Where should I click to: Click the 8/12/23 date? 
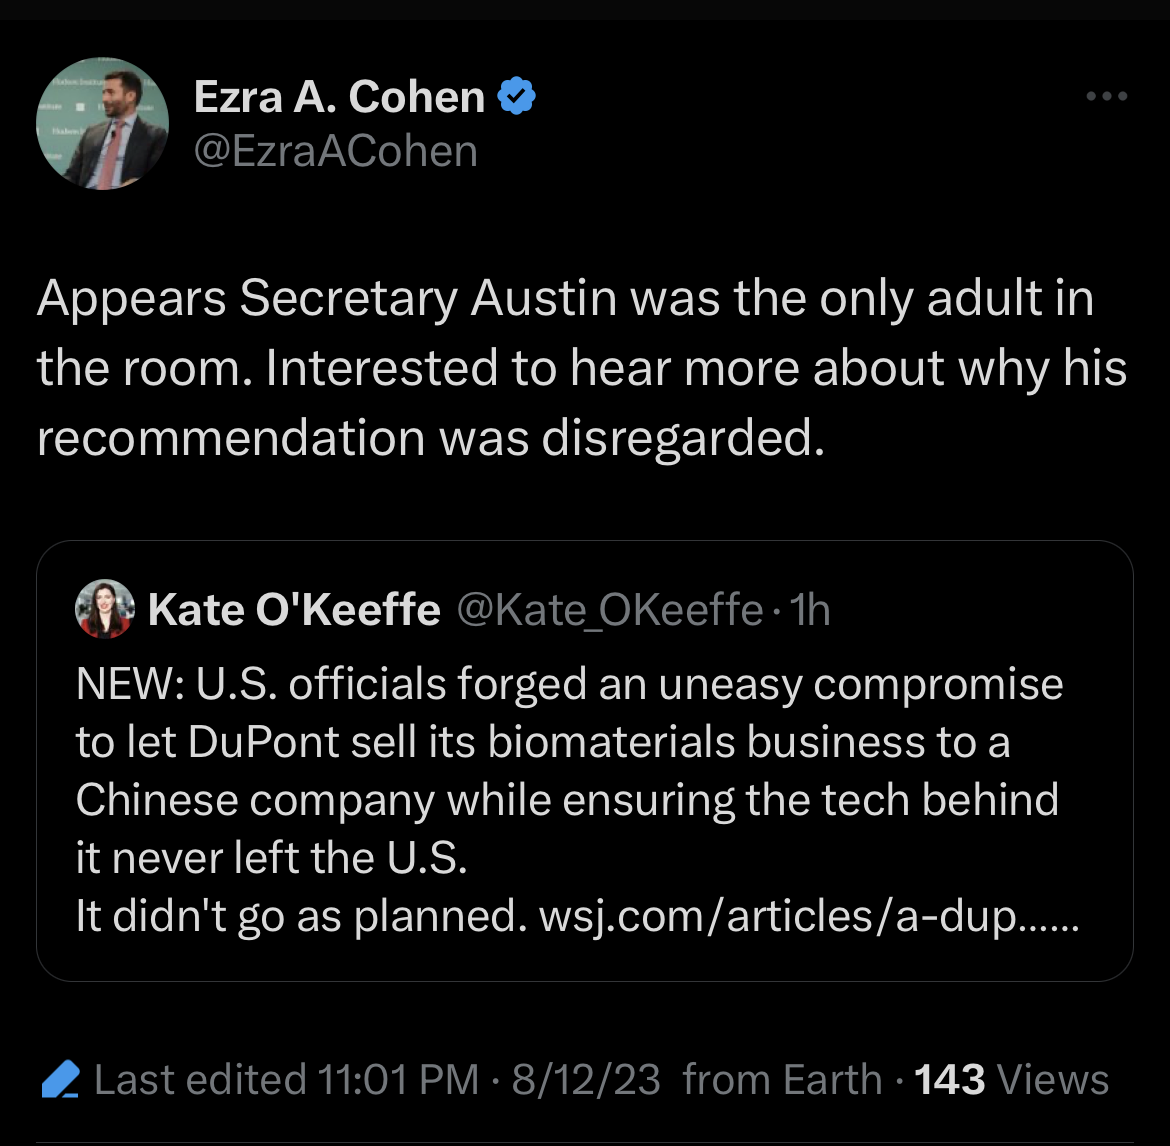(x=586, y=1080)
